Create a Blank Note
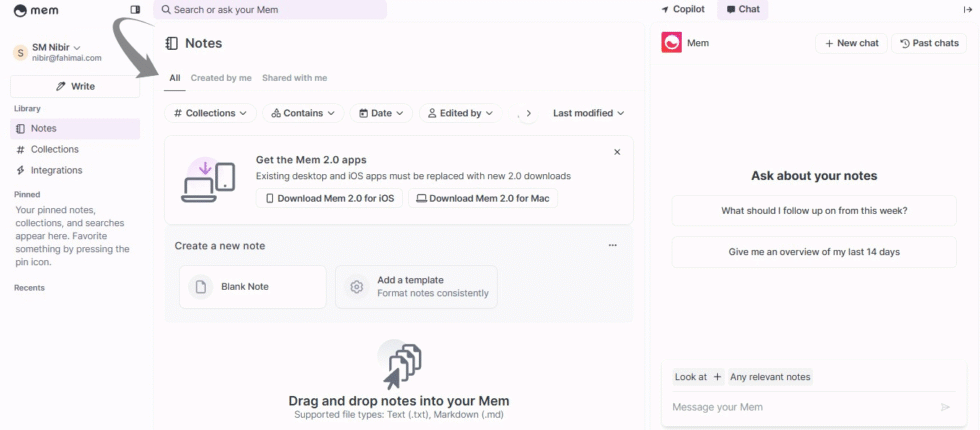The image size is (980, 430). coord(252,287)
